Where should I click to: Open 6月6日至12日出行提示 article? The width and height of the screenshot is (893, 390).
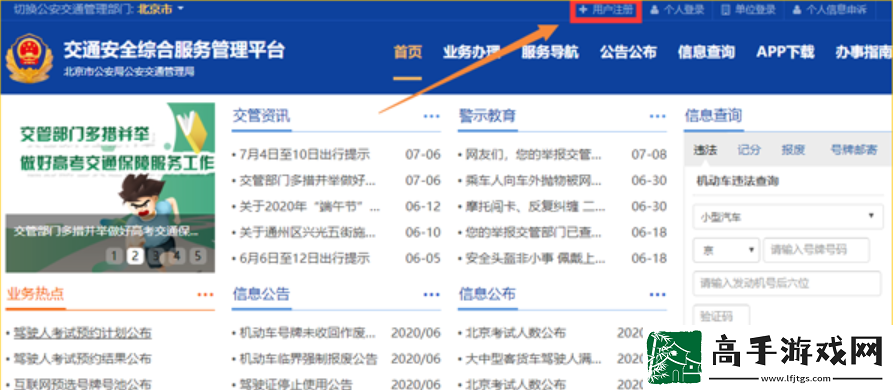coord(304,258)
